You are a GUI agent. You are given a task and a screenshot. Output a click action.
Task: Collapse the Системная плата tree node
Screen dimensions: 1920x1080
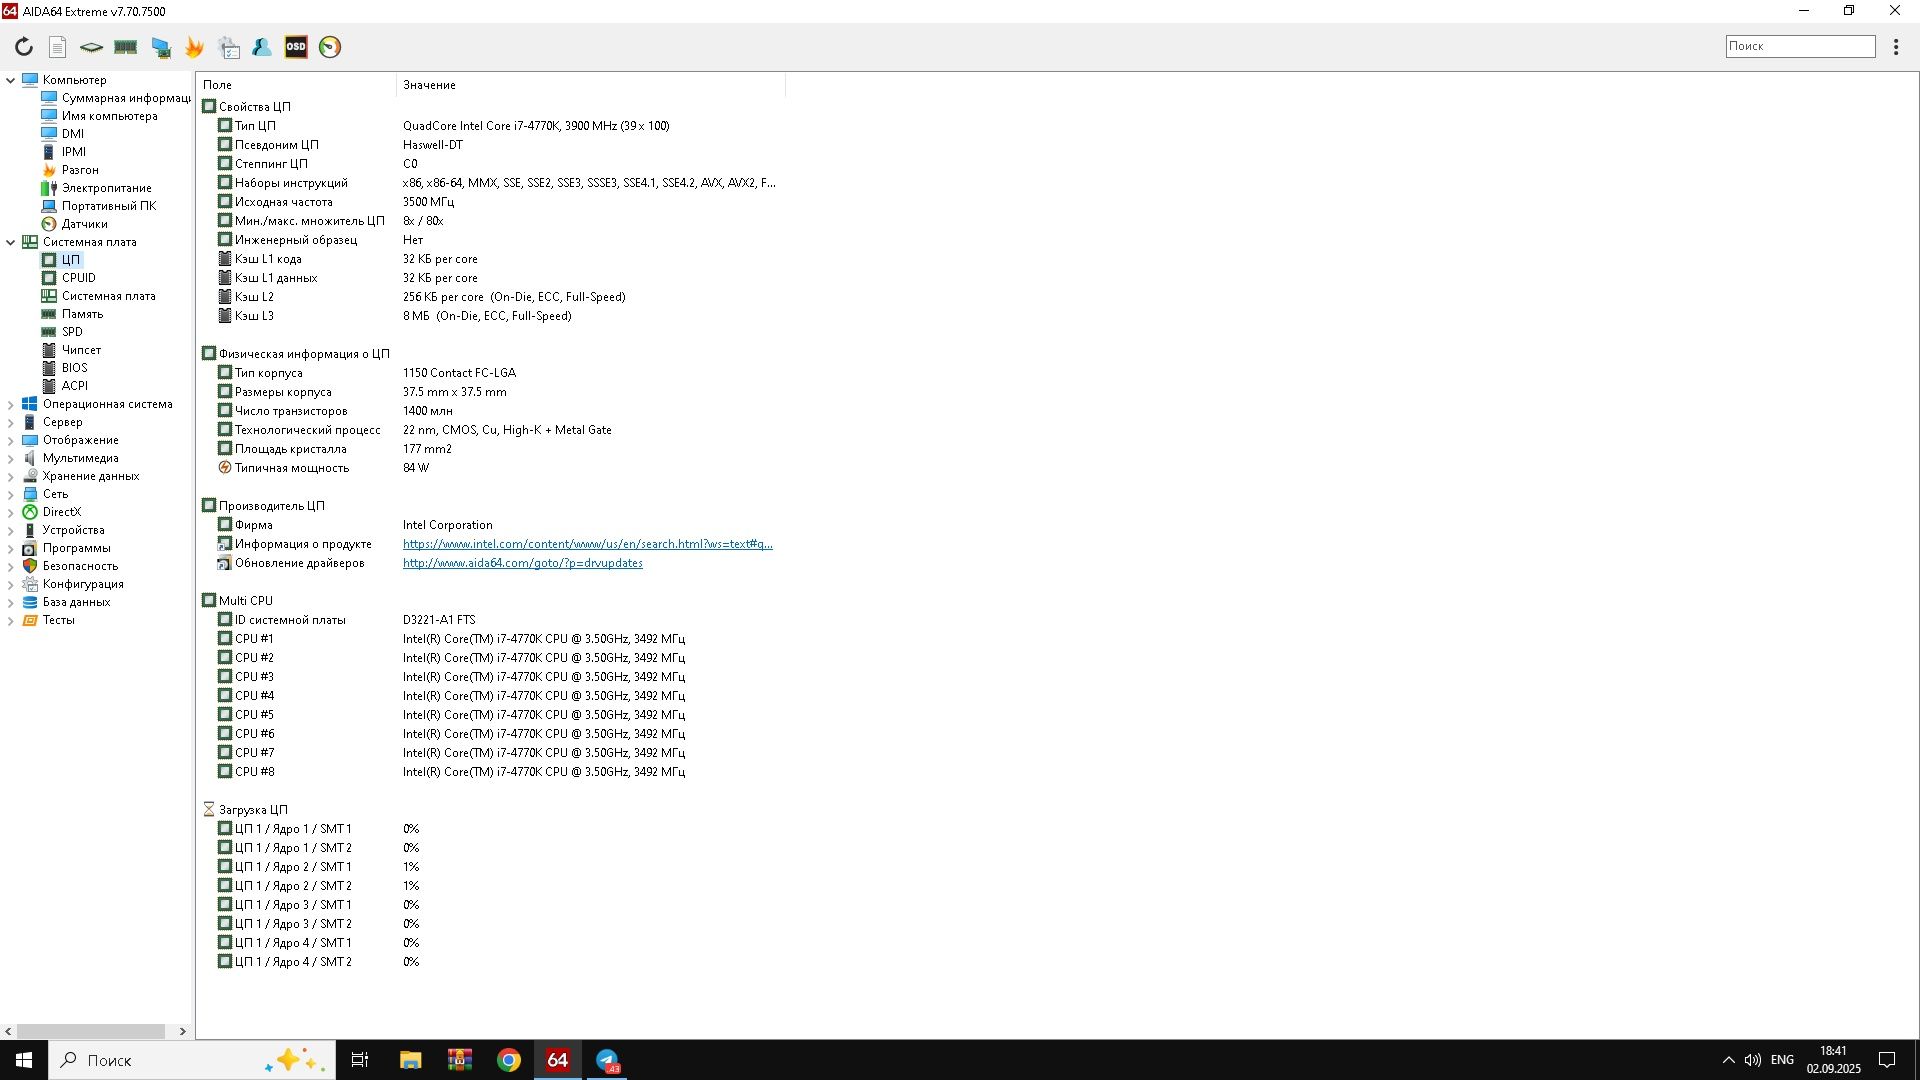[11, 242]
